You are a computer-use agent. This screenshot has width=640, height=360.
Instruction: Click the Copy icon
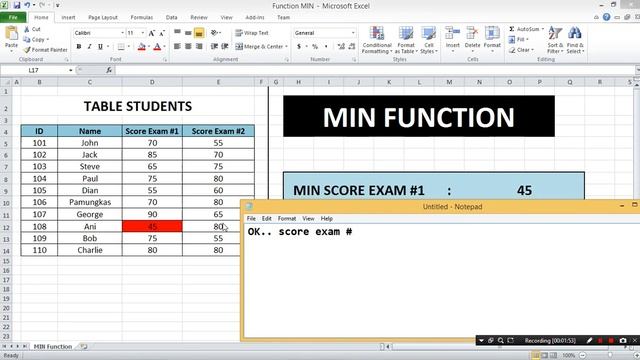tap(27, 40)
